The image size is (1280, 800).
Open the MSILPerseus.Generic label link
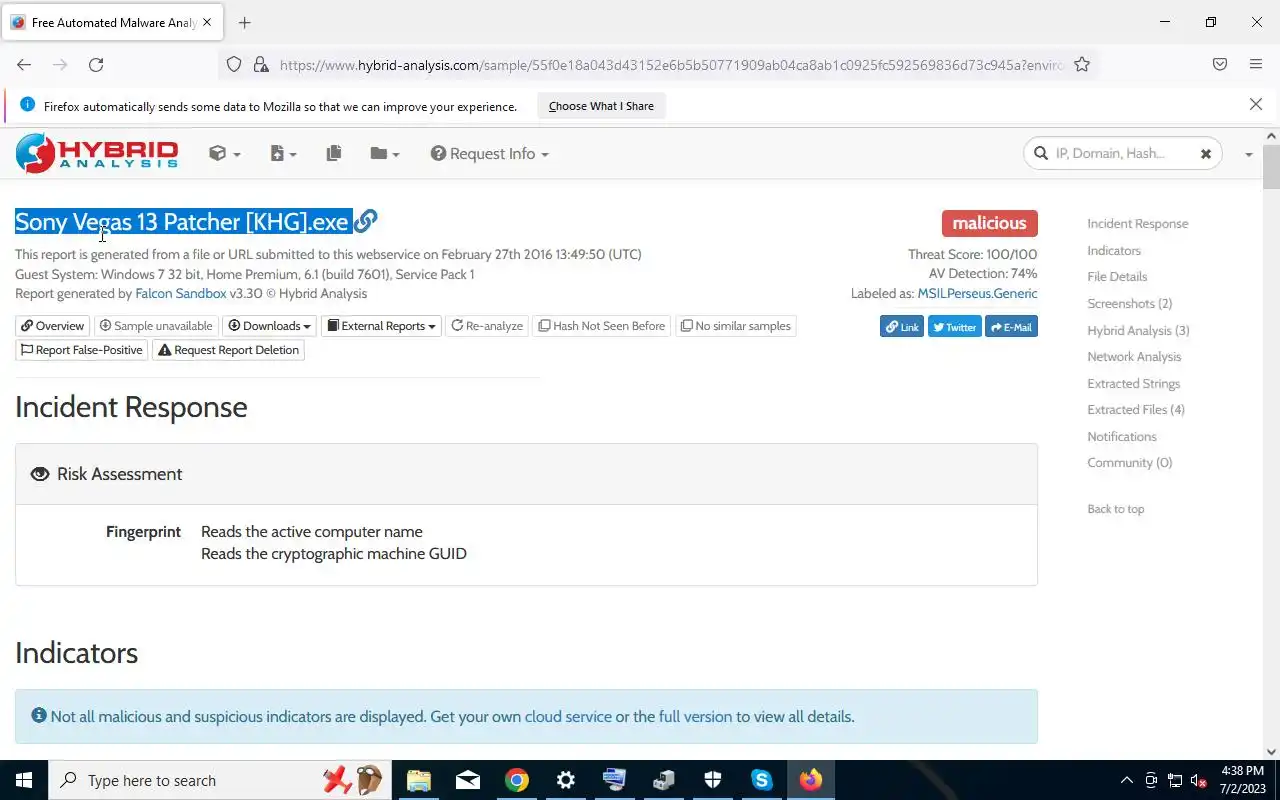[x=977, y=294]
